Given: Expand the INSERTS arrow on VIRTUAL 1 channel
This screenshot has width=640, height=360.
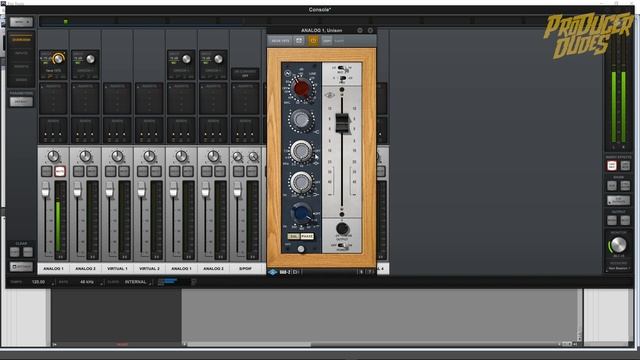Looking at the screenshot, I should (x=106, y=87).
